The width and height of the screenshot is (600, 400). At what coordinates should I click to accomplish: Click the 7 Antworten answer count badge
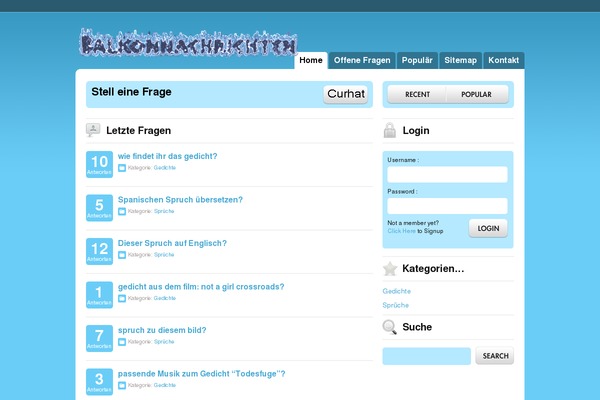99,338
